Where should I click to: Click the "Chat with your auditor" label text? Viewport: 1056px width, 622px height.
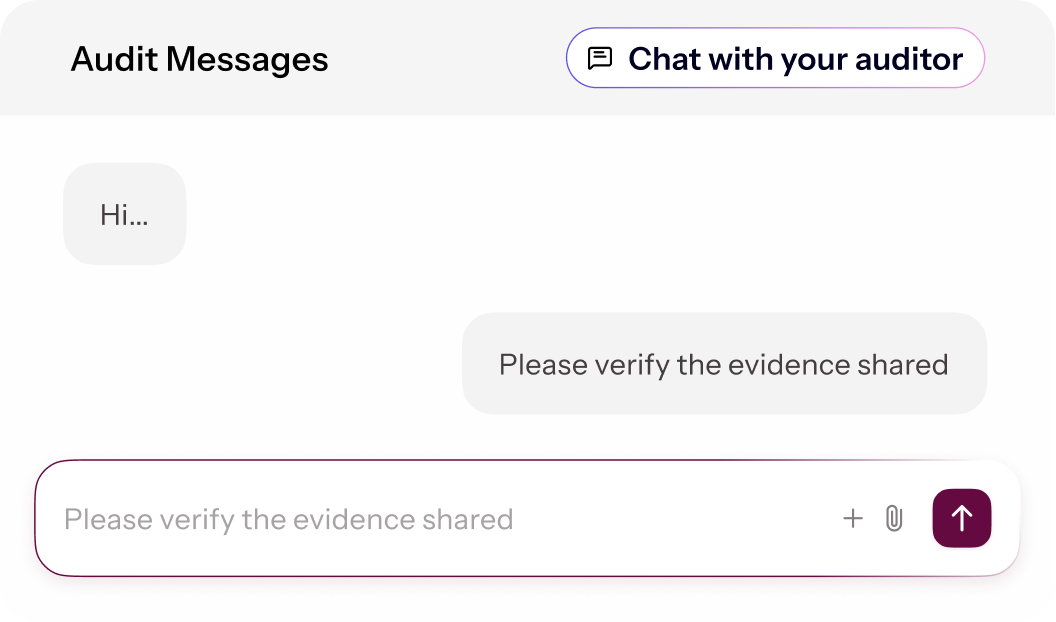pyautogui.click(x=795, y=59)
